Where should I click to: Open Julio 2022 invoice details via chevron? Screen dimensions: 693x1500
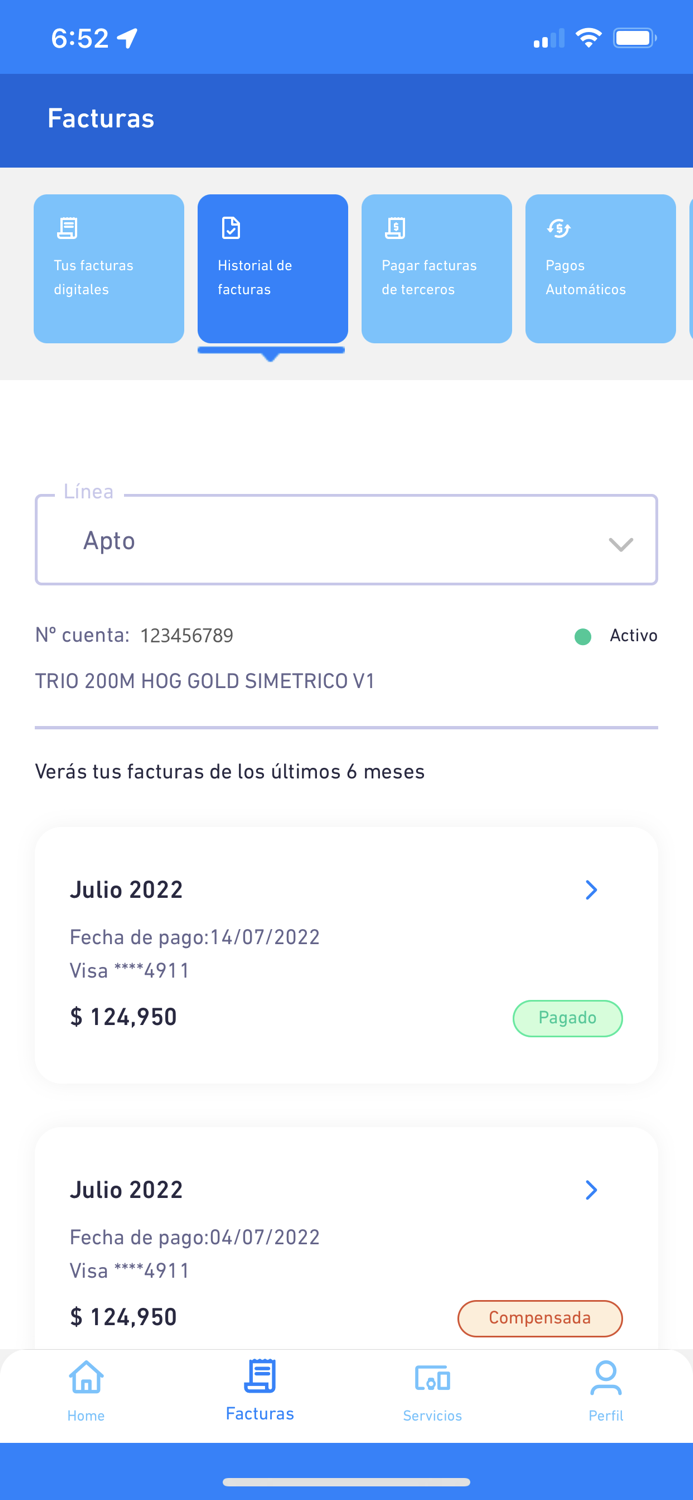(591, 890)
